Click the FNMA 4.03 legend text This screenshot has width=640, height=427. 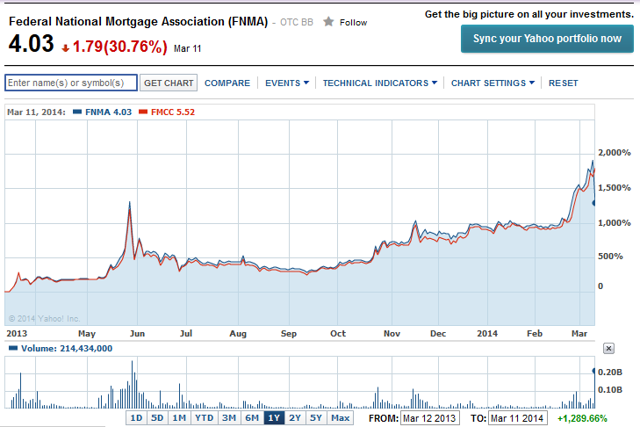tap(108, 112)
